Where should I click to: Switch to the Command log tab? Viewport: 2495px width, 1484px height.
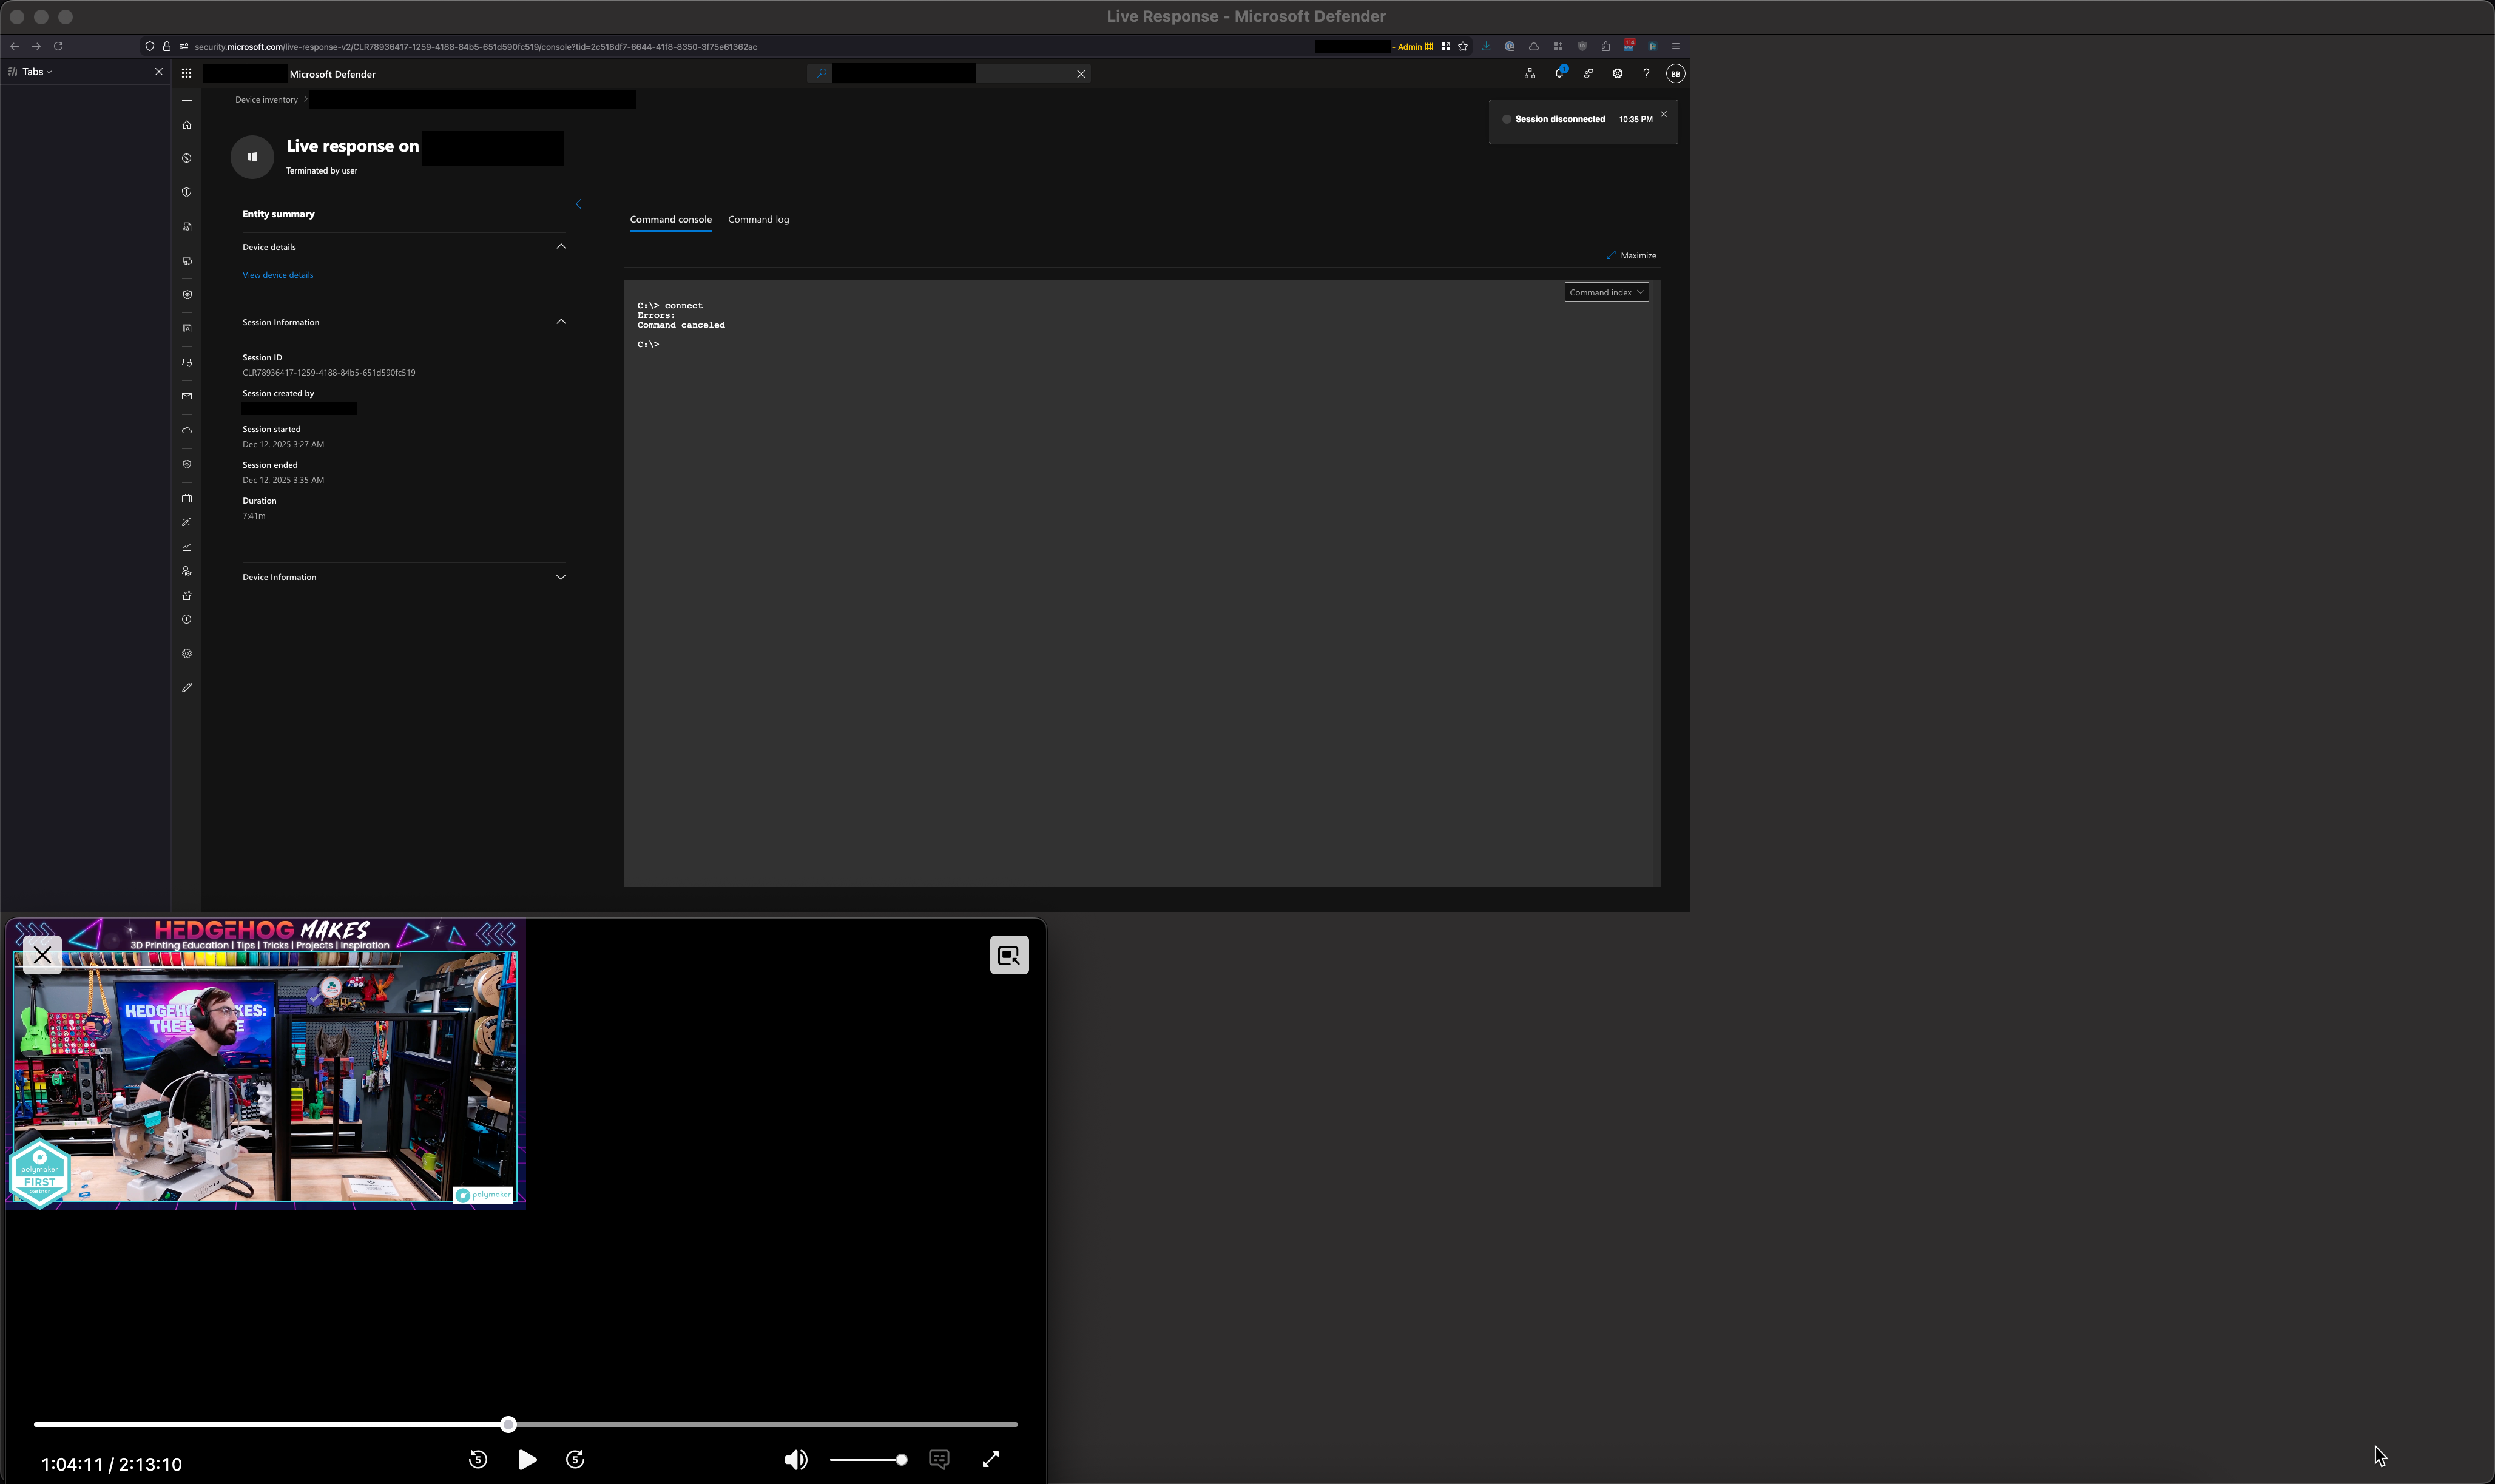[758, 220]
